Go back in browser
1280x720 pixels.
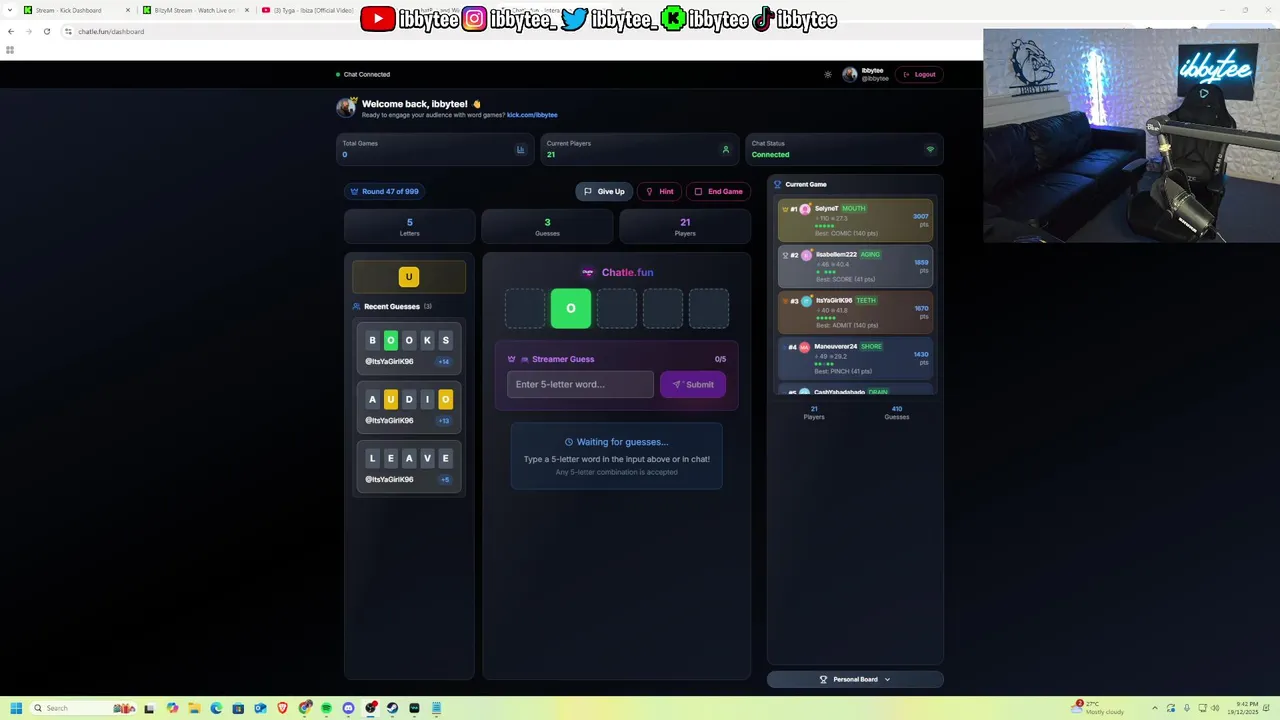(11, 31)
